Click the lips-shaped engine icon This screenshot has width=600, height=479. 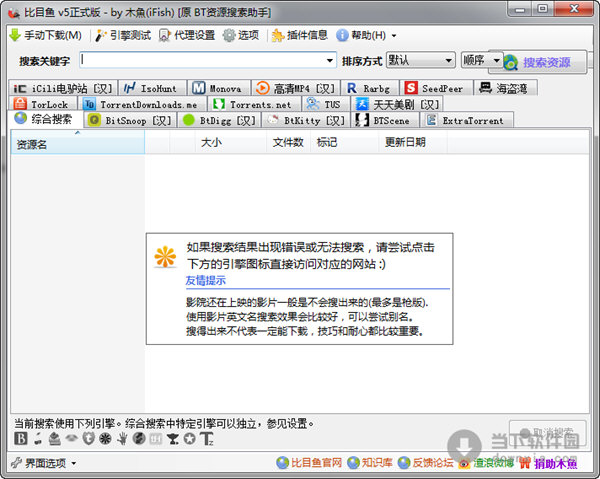point(72,438)
